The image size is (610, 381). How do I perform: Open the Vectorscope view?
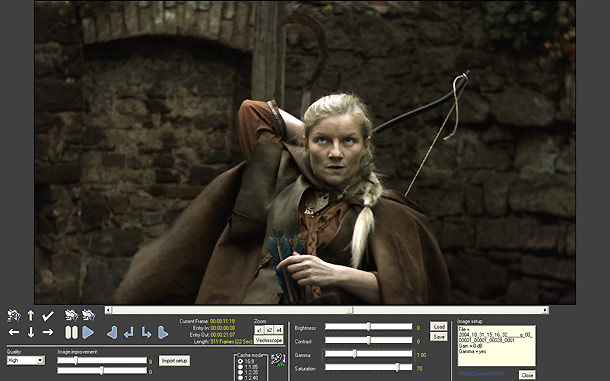(269, 340)
